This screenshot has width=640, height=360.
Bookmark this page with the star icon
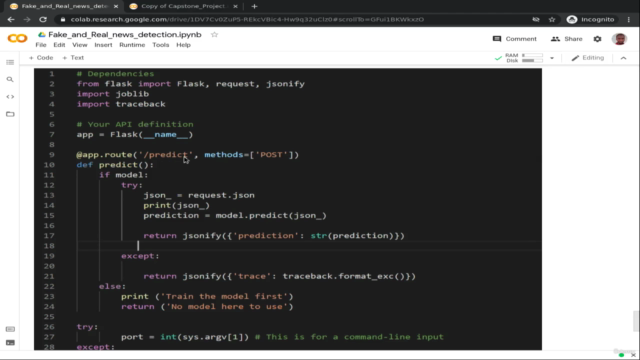tap(552, 19)
